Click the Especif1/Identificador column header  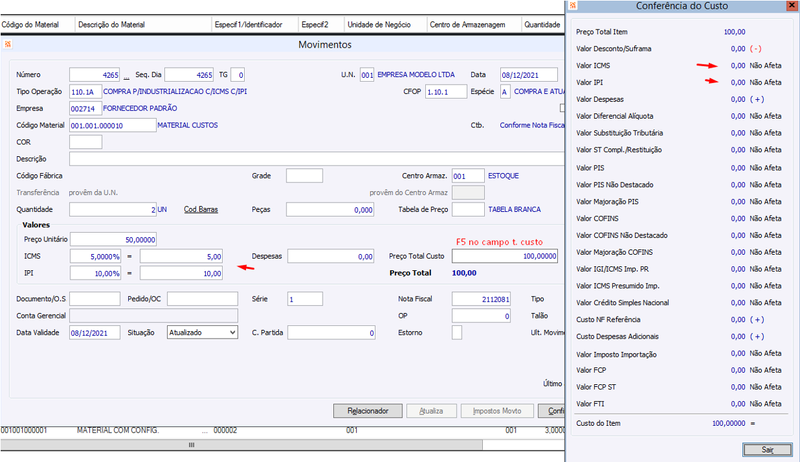click(254, 24)
